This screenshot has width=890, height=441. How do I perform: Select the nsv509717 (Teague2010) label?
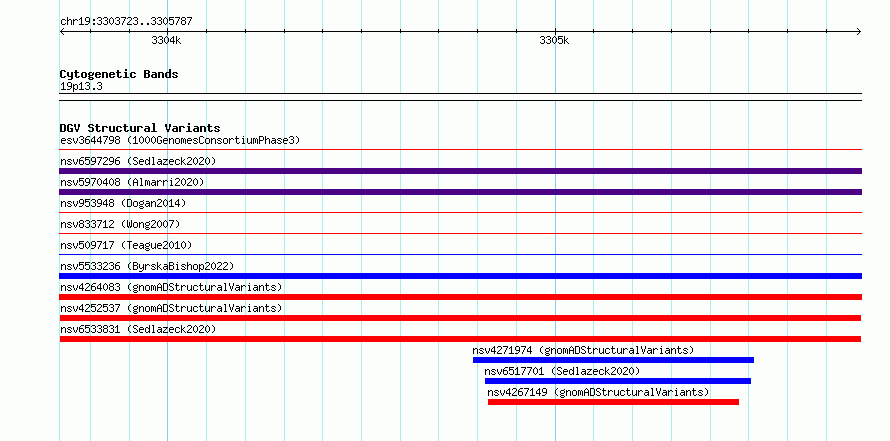coord(126,245)
